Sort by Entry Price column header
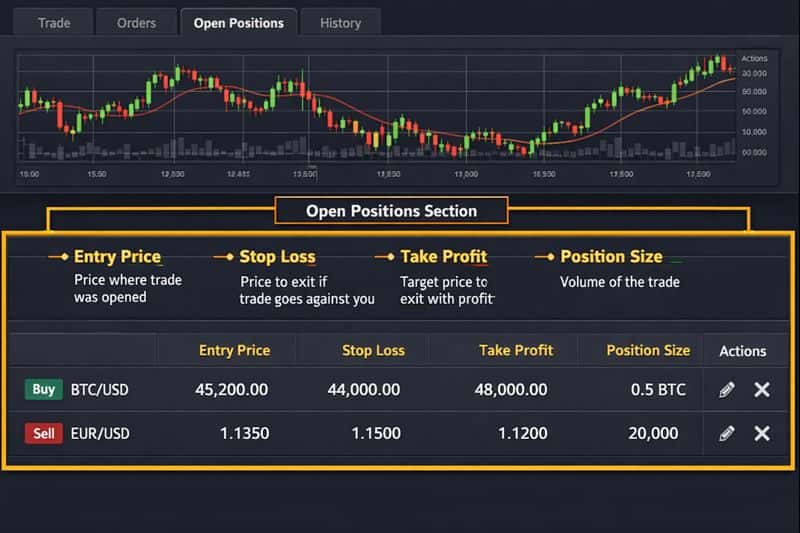800x533 pixels. coord(234,350)
